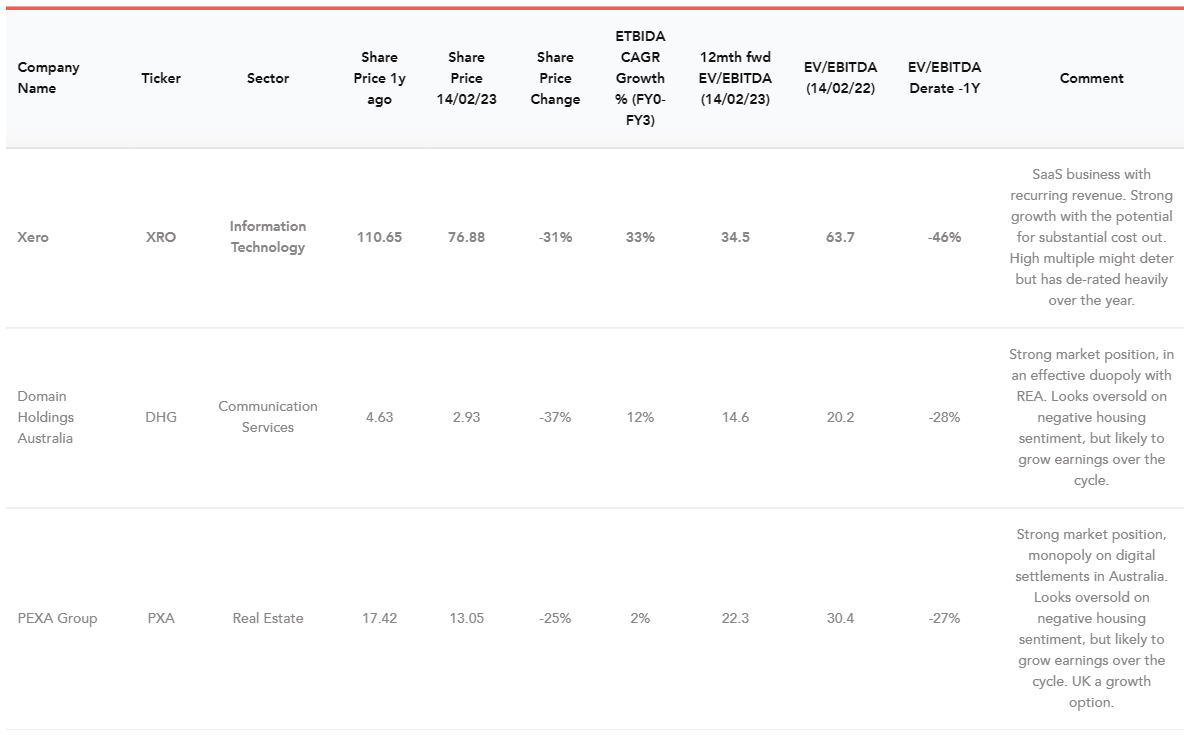1184x735 pixels.
Task: Click the Domain Holdings Australia name cell
Action: point(46,417)
